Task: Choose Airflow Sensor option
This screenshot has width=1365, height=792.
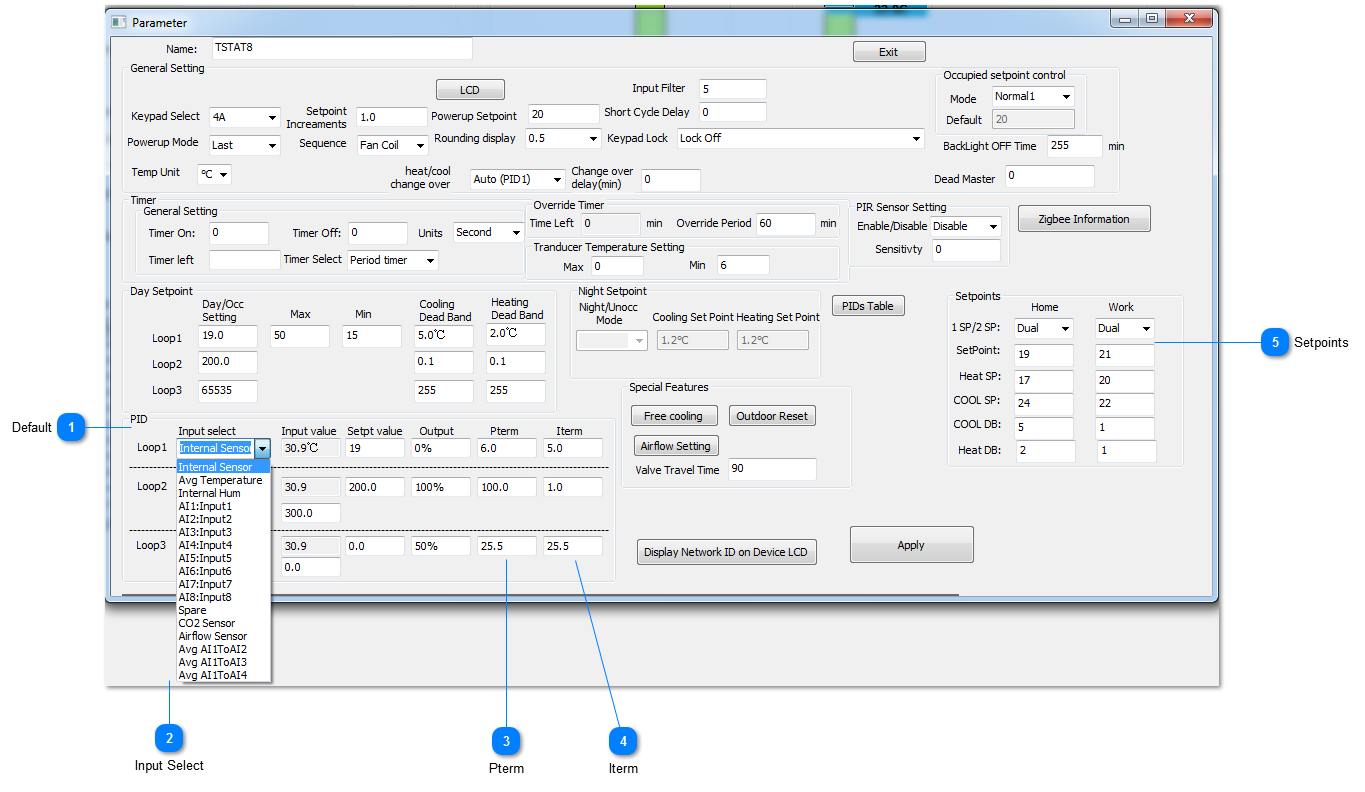Action: pos(223,636)
